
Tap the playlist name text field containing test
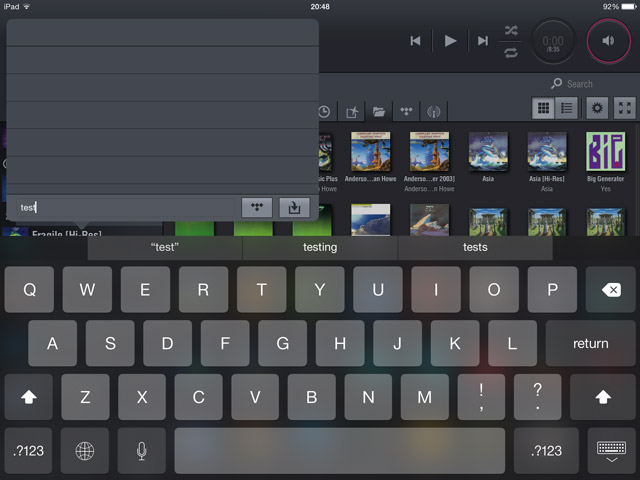[x=126, y=207]
